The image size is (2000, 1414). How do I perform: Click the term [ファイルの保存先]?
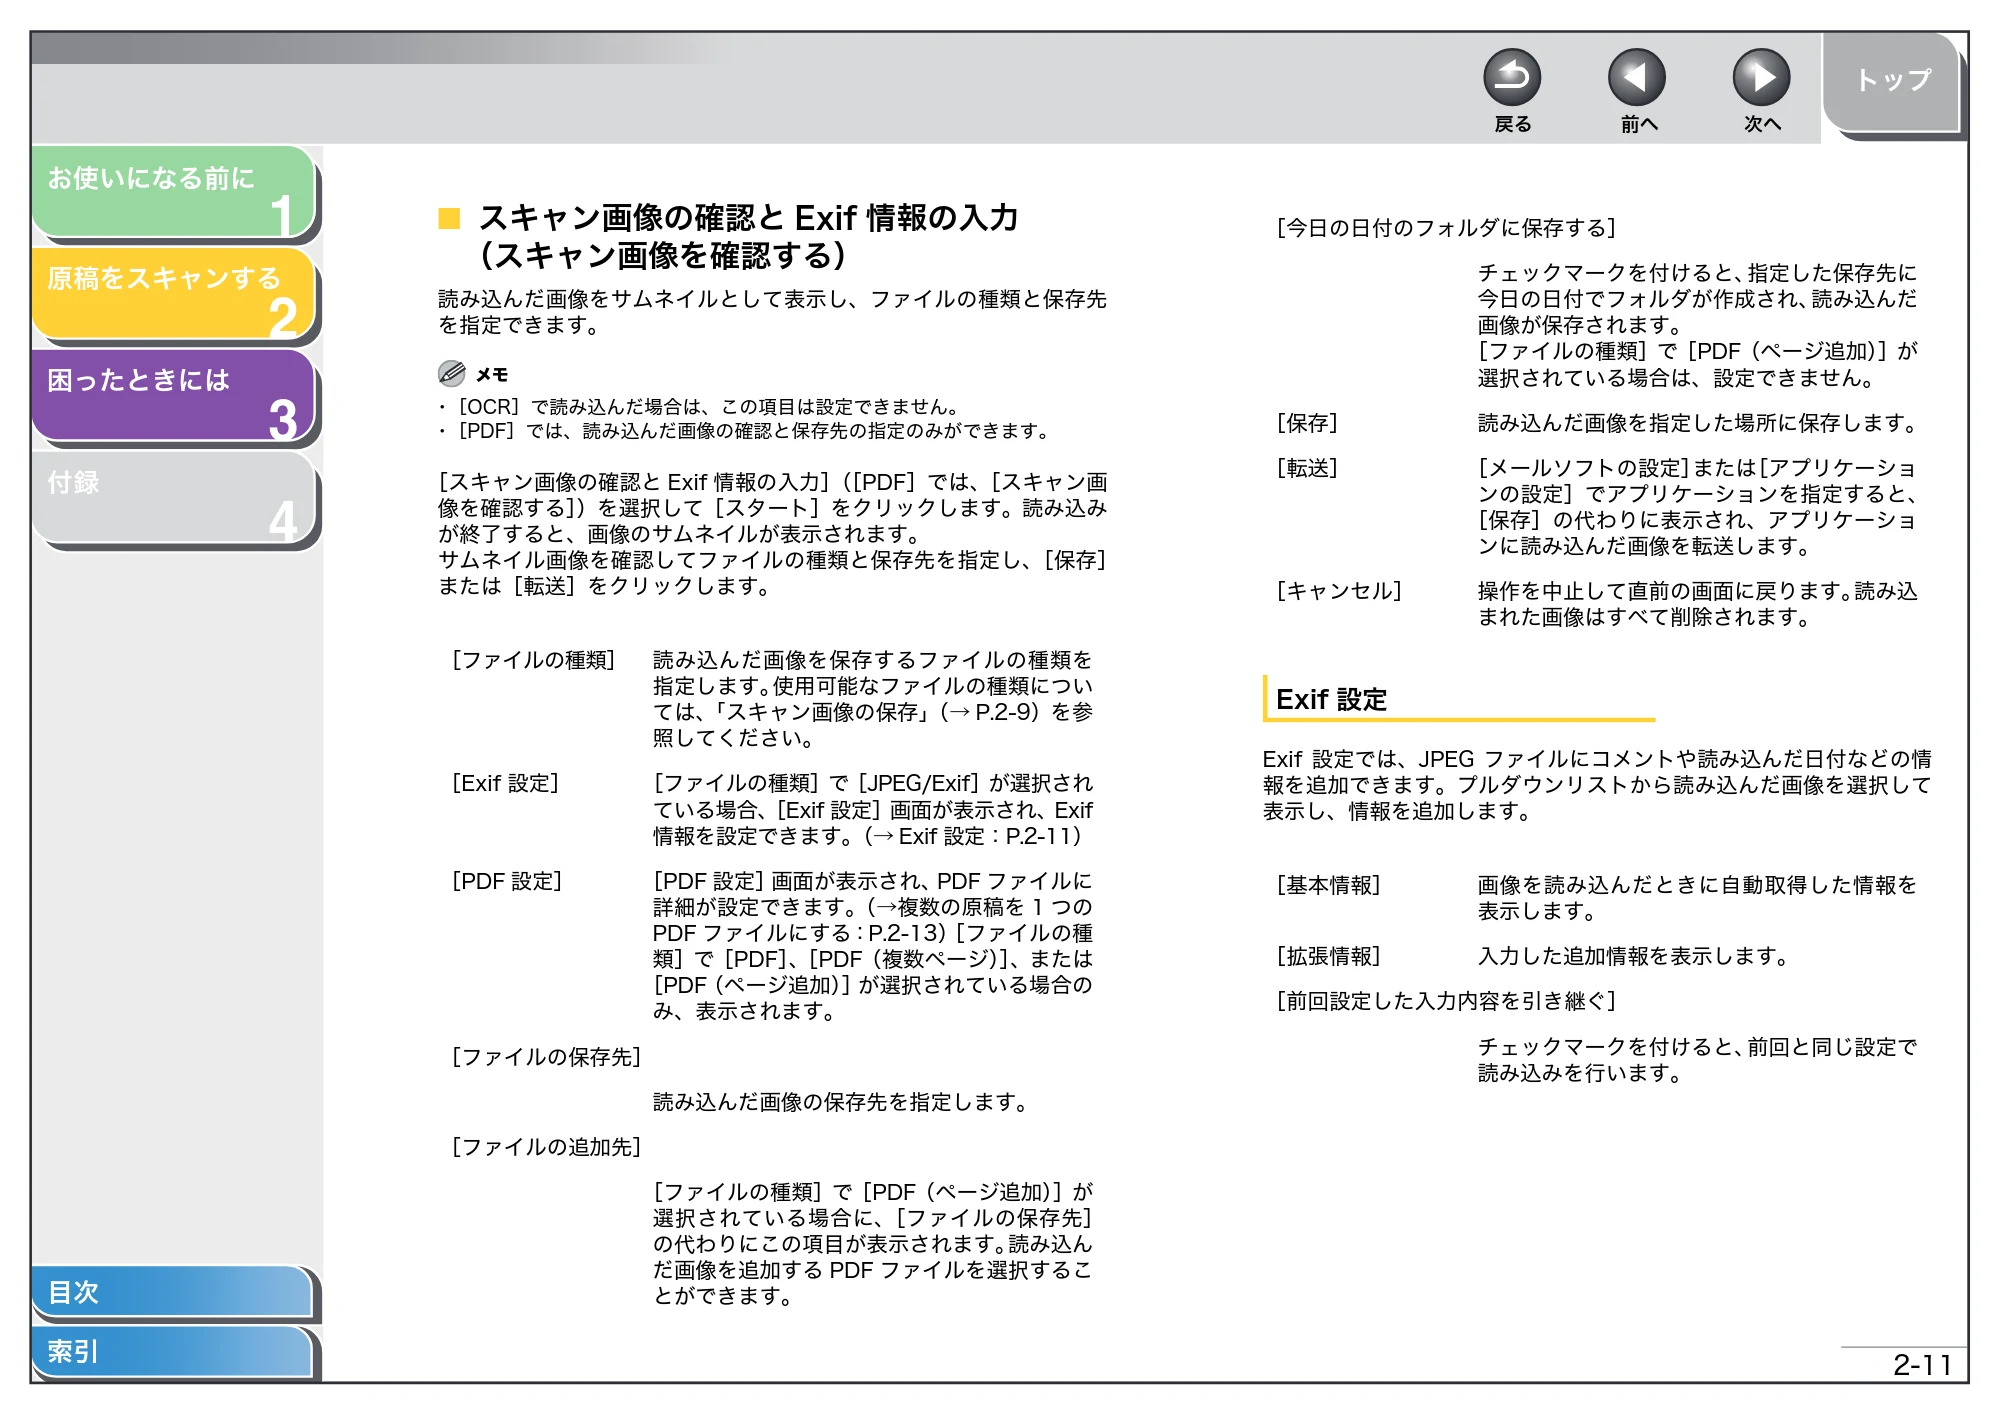546,1057
